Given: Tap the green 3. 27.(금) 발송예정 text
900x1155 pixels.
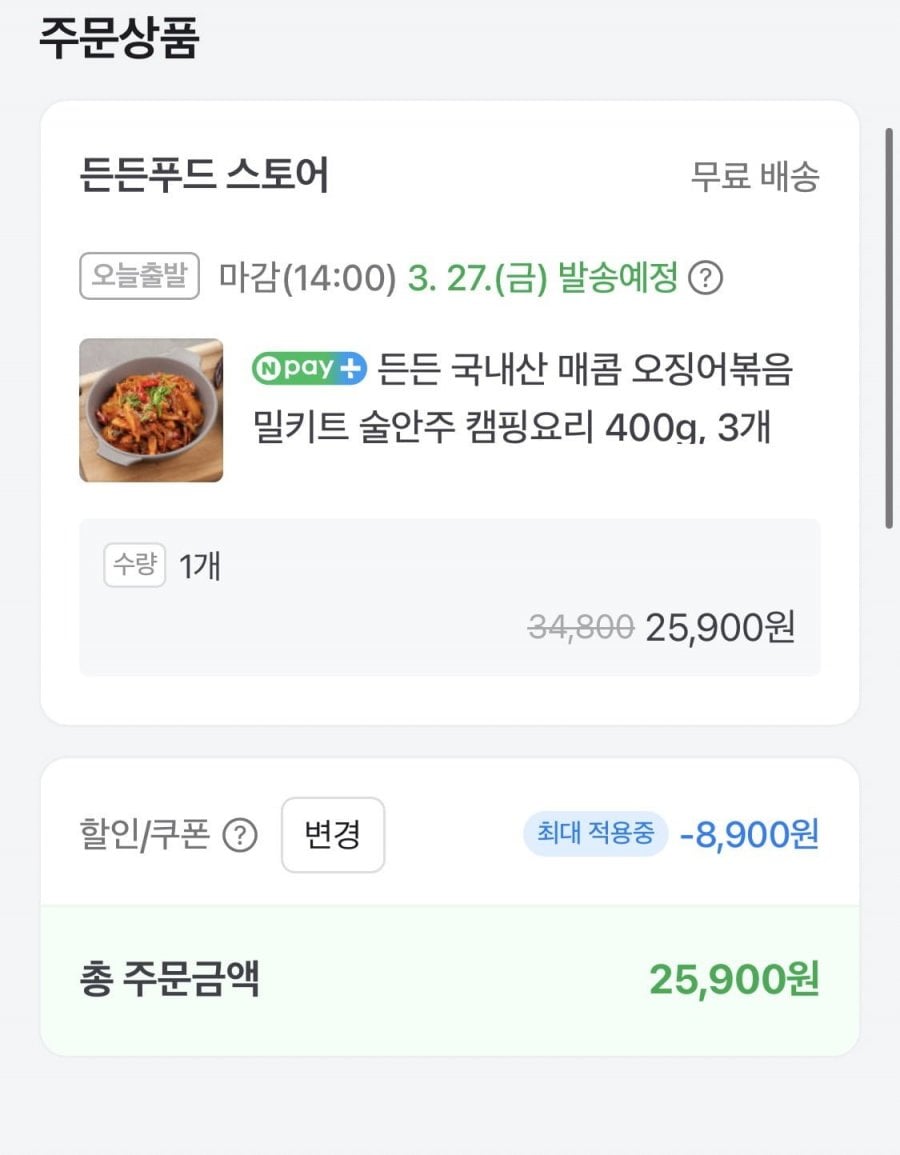Looking at the screenshot, I should [543, 278].
